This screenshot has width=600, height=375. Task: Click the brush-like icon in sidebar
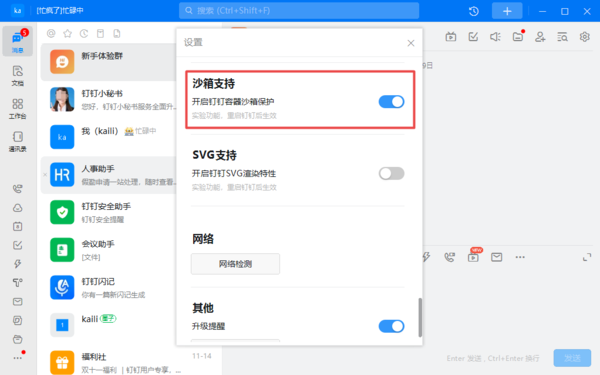(18, 283)
